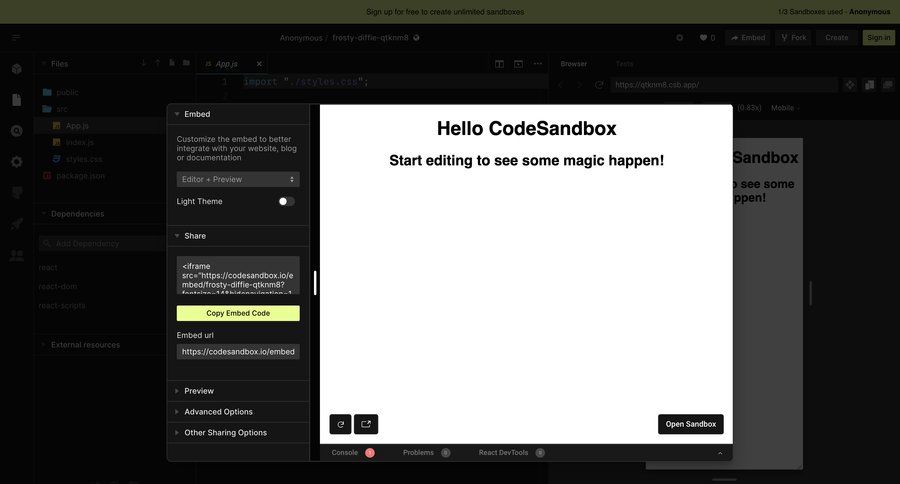Click the vertical resize handle beside the embed options
This screenshot has height=484, width=900.
point(315,282)
